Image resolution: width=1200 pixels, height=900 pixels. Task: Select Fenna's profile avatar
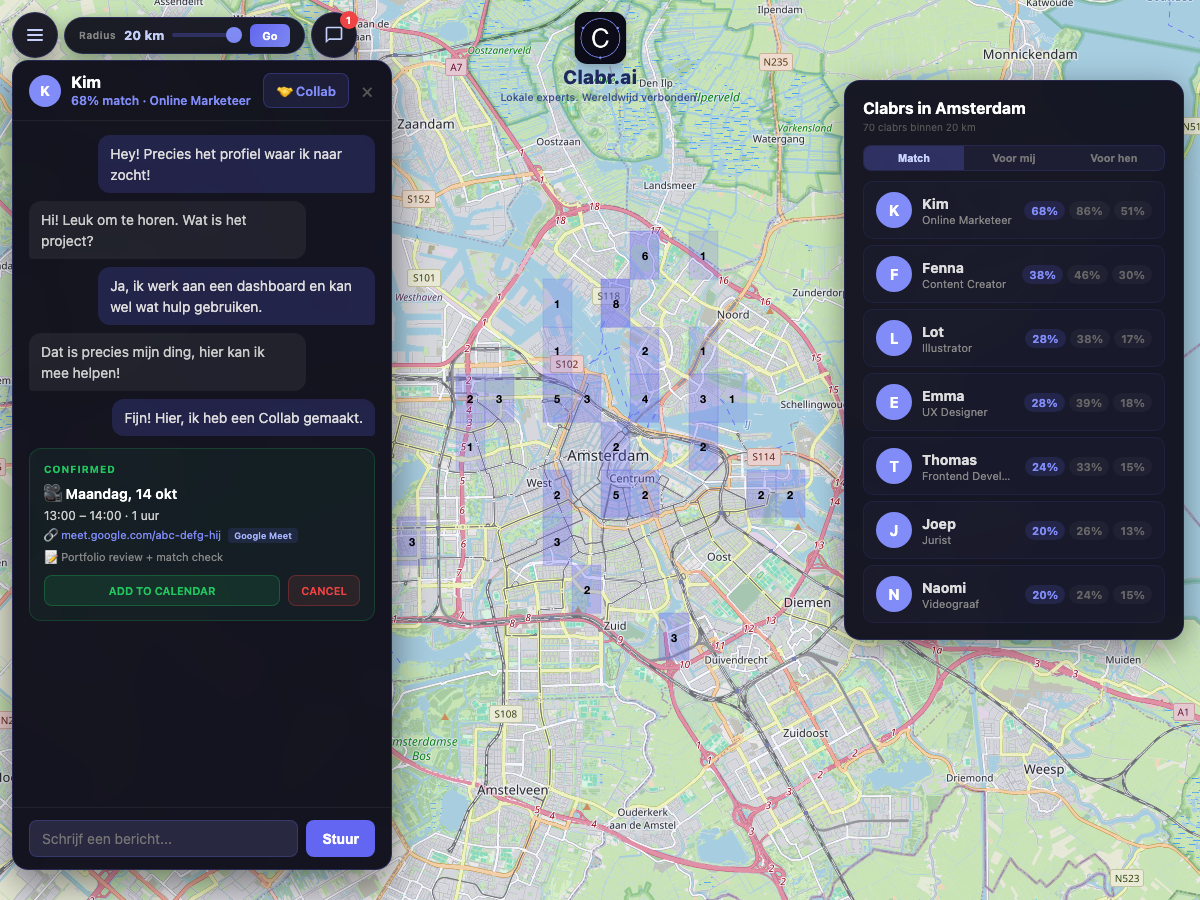pyautogui.click(x=893, y=274)
